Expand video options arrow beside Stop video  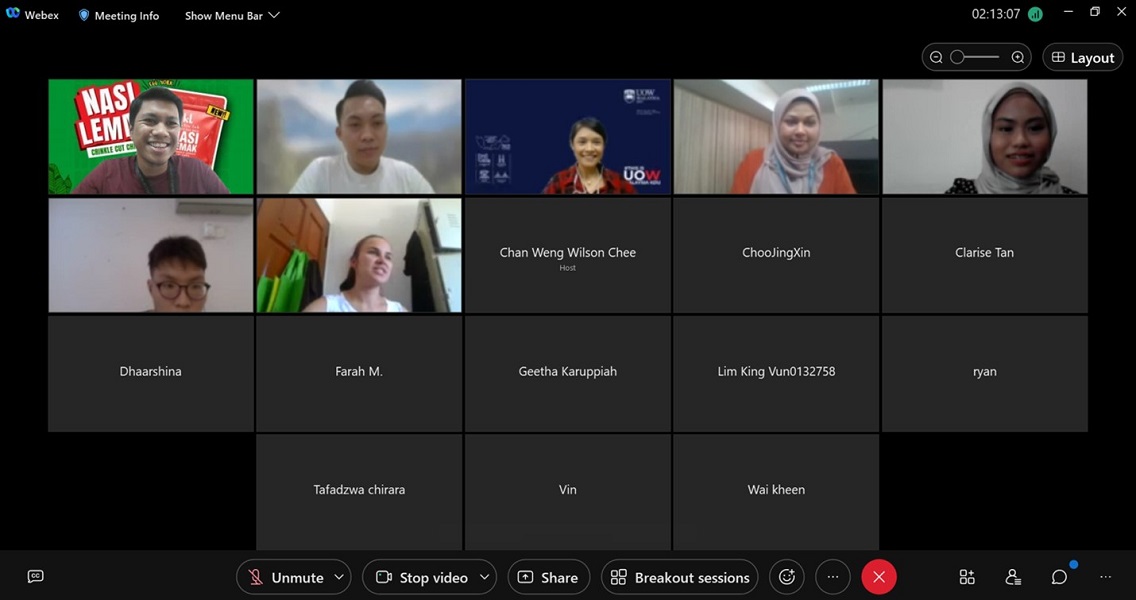pos(484,577)
